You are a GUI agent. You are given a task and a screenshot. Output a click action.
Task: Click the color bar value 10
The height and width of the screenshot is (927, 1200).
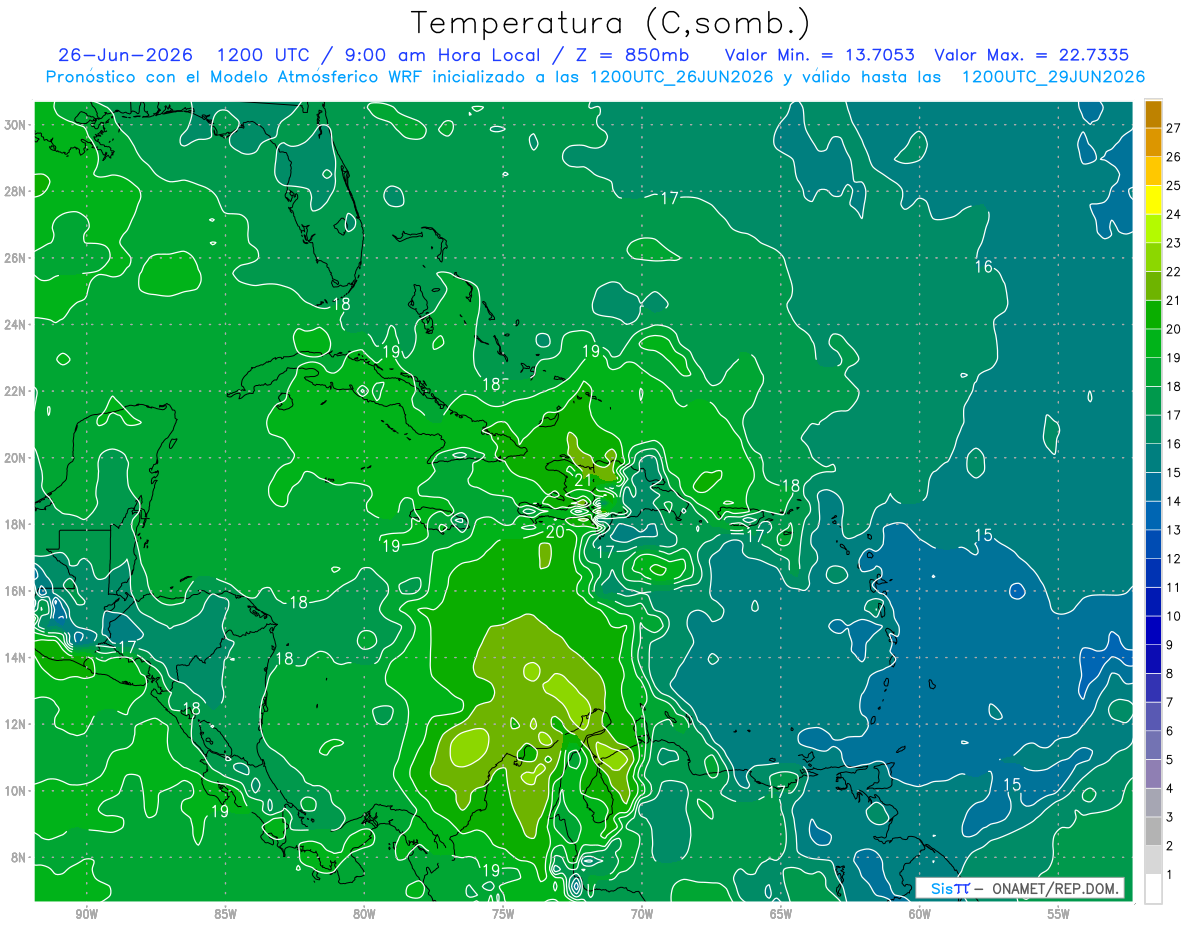tap(1173, 617)
